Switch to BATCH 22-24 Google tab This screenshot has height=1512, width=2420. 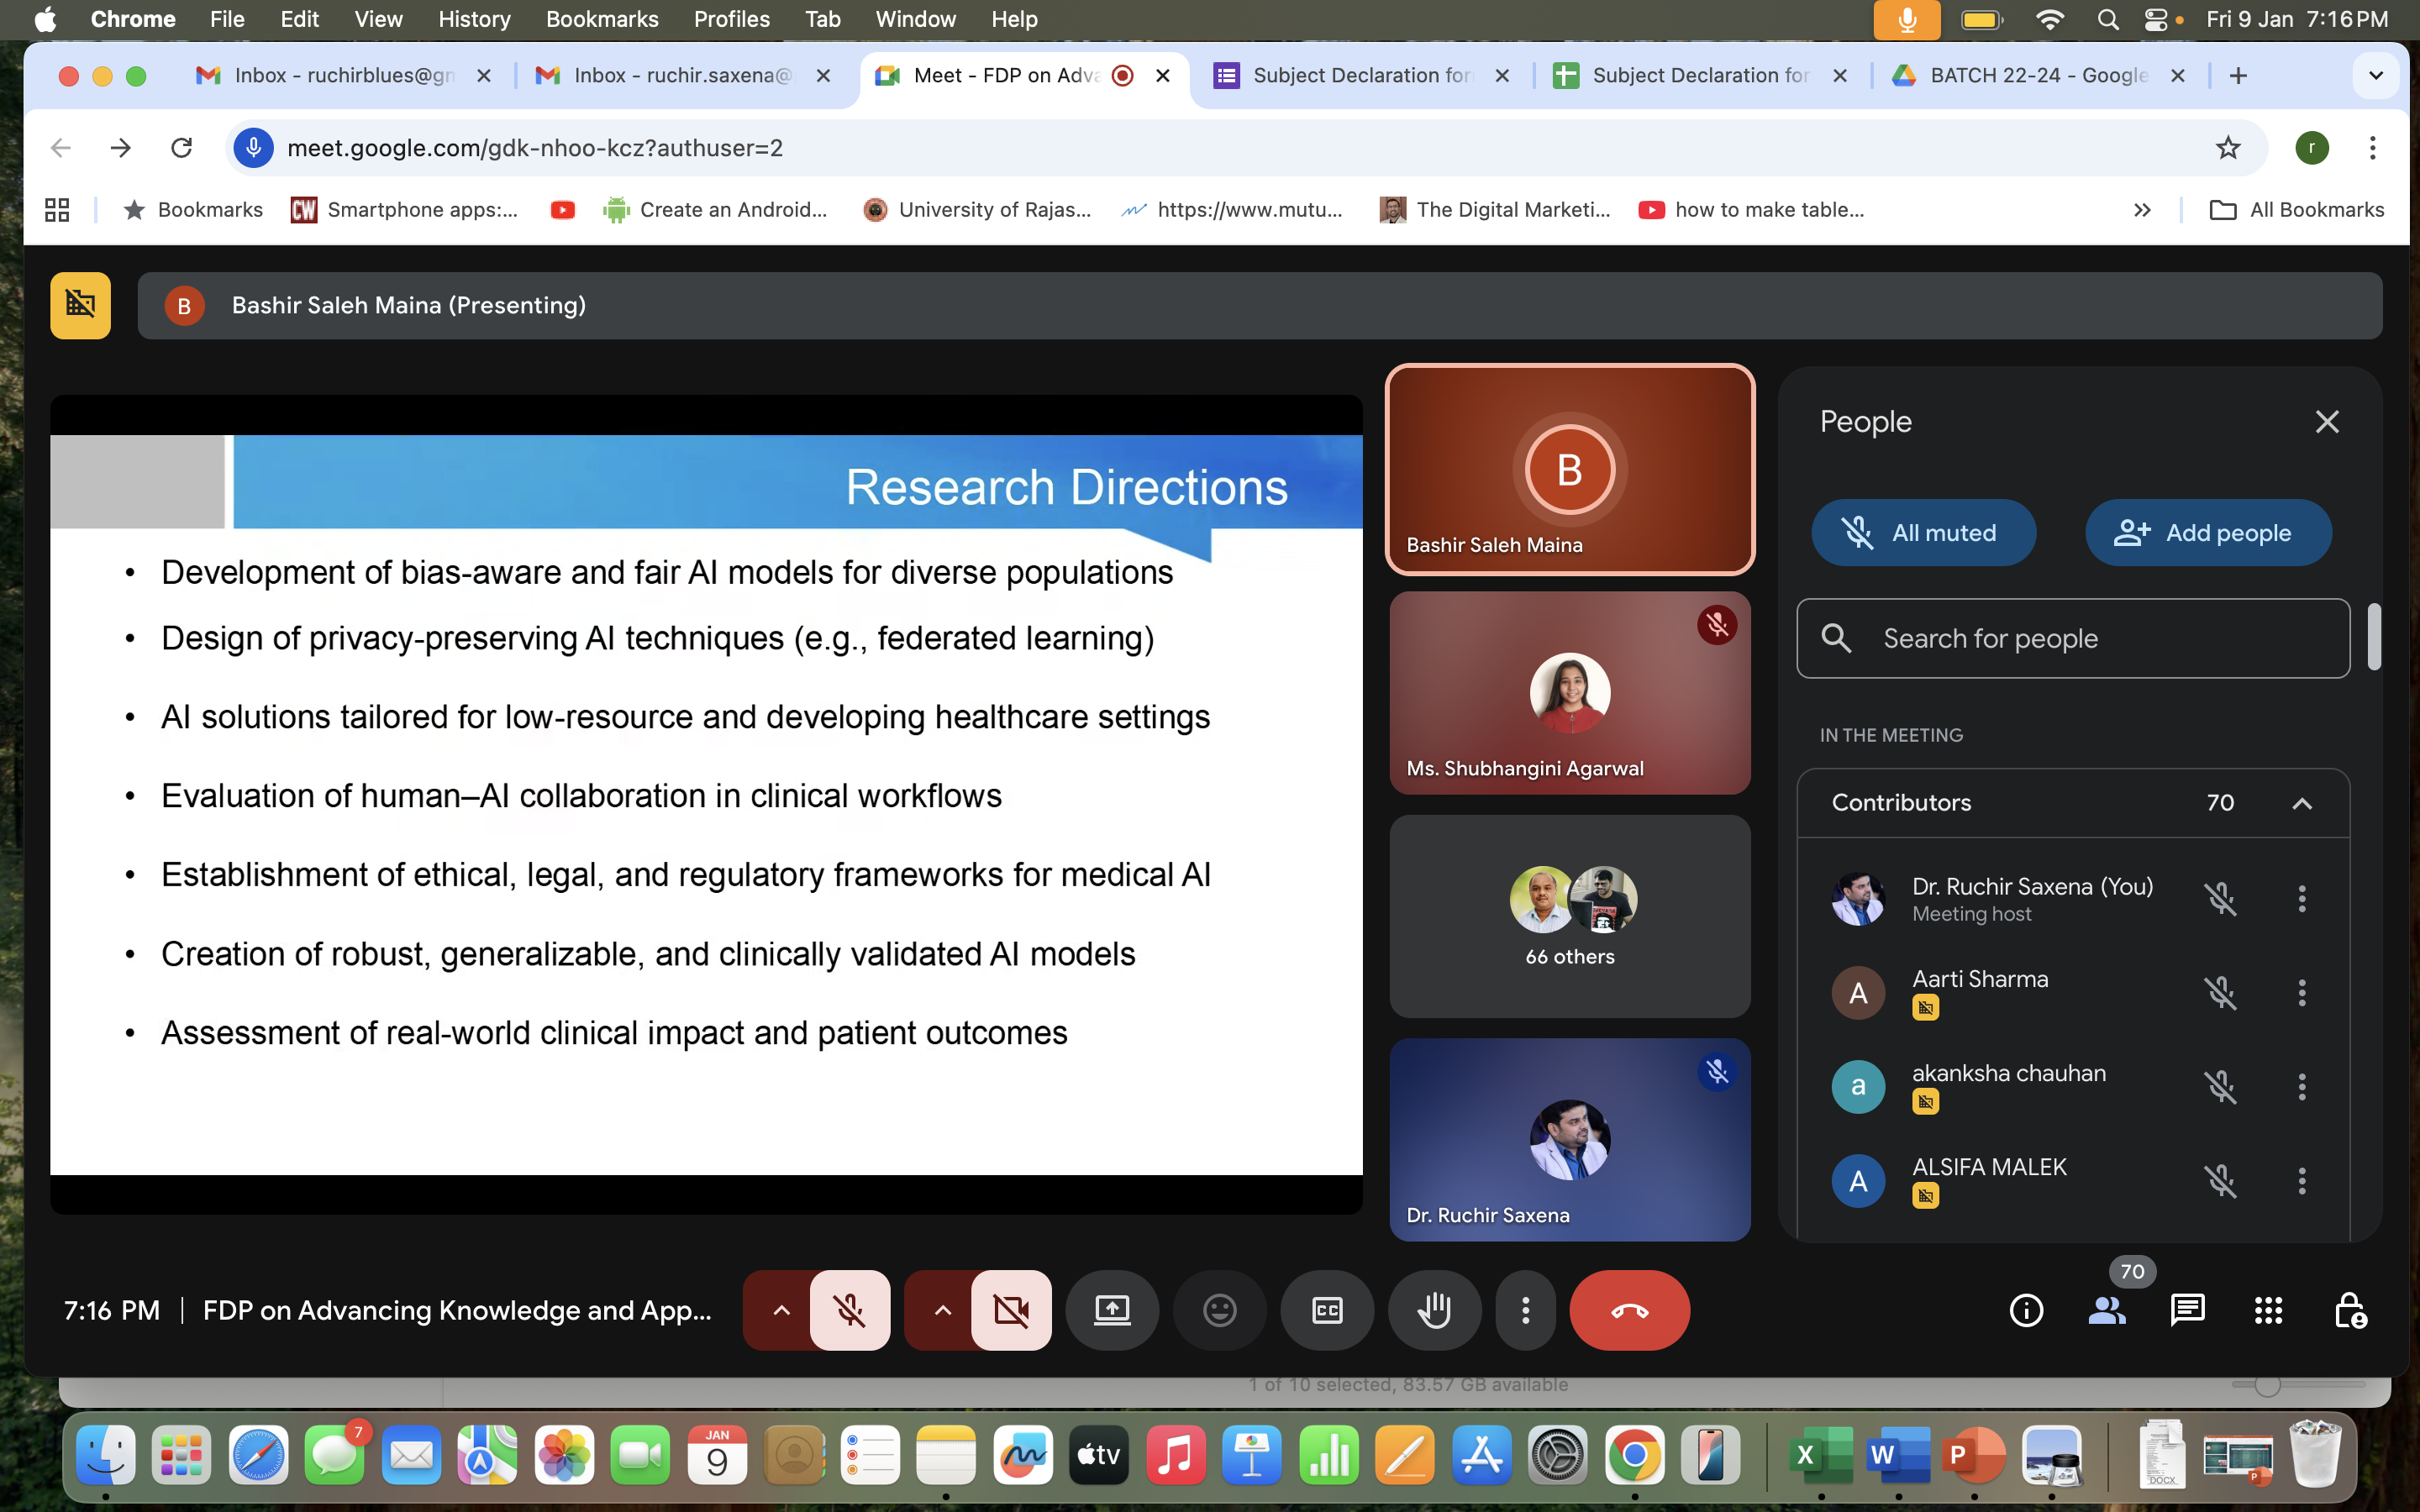[x=2037, y=75]
